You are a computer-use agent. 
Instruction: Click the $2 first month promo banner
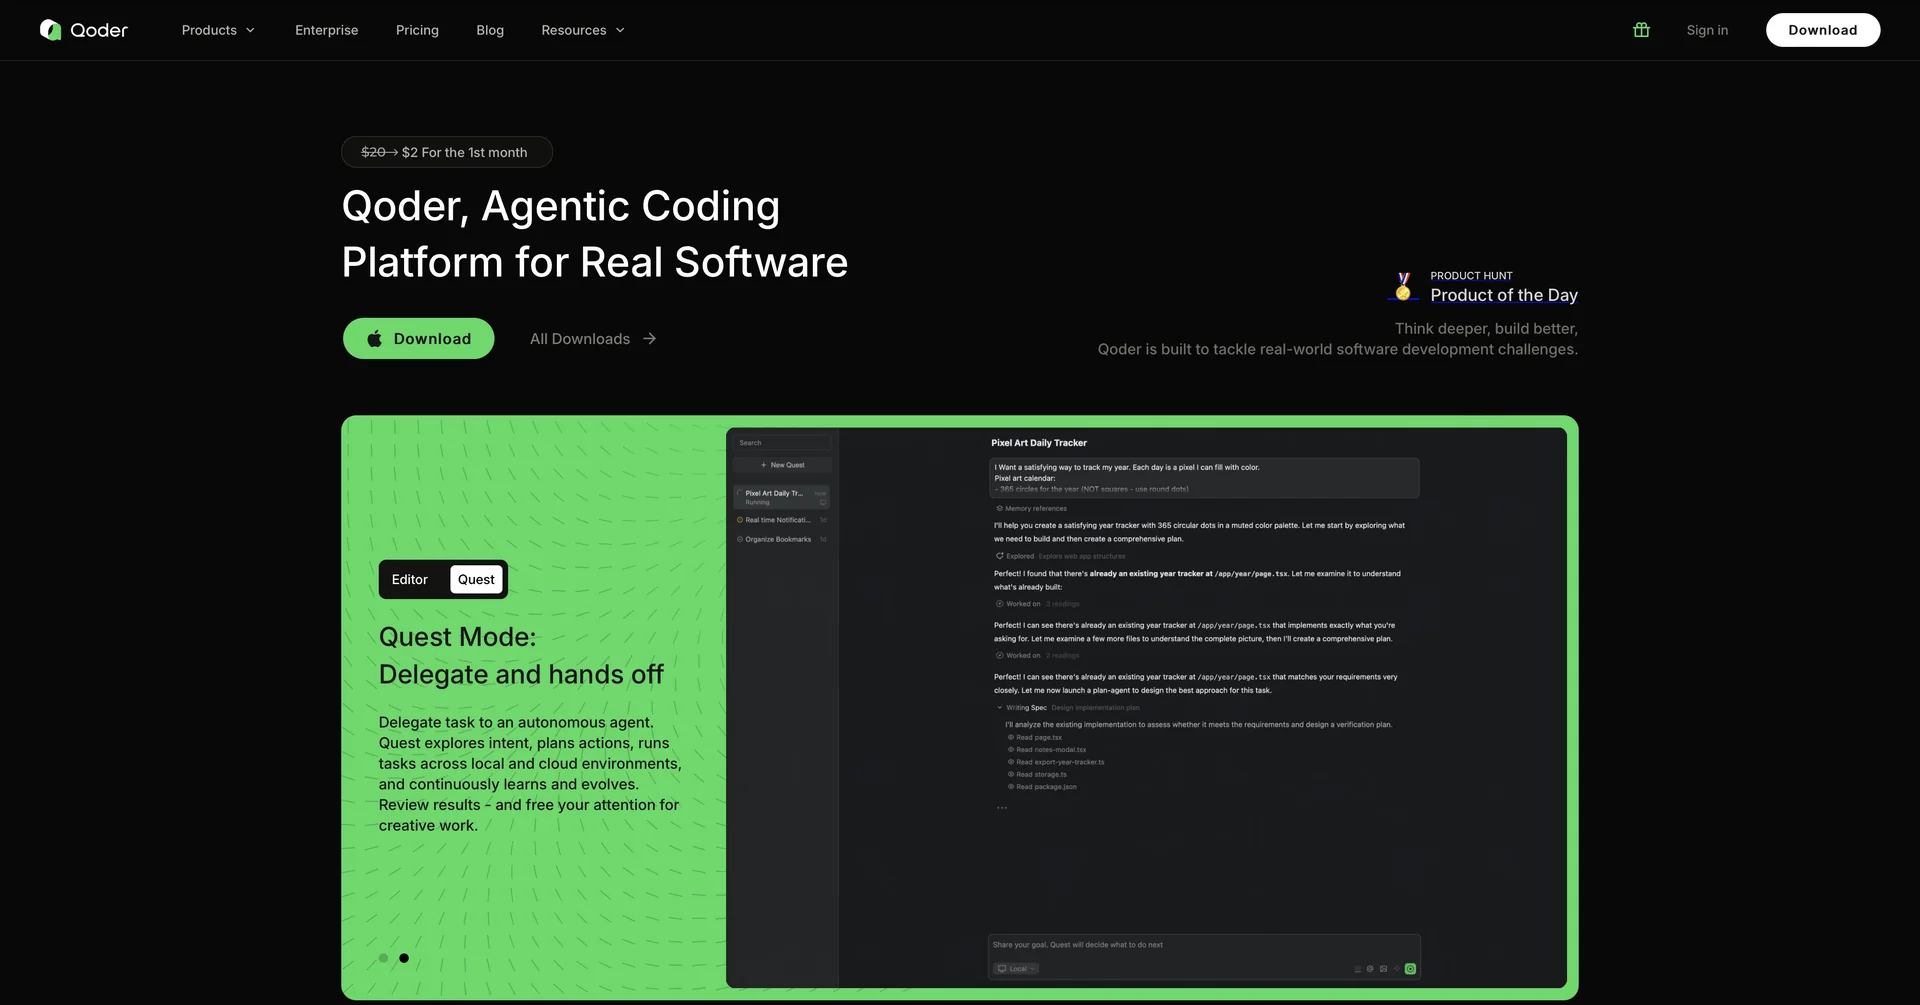446,152
